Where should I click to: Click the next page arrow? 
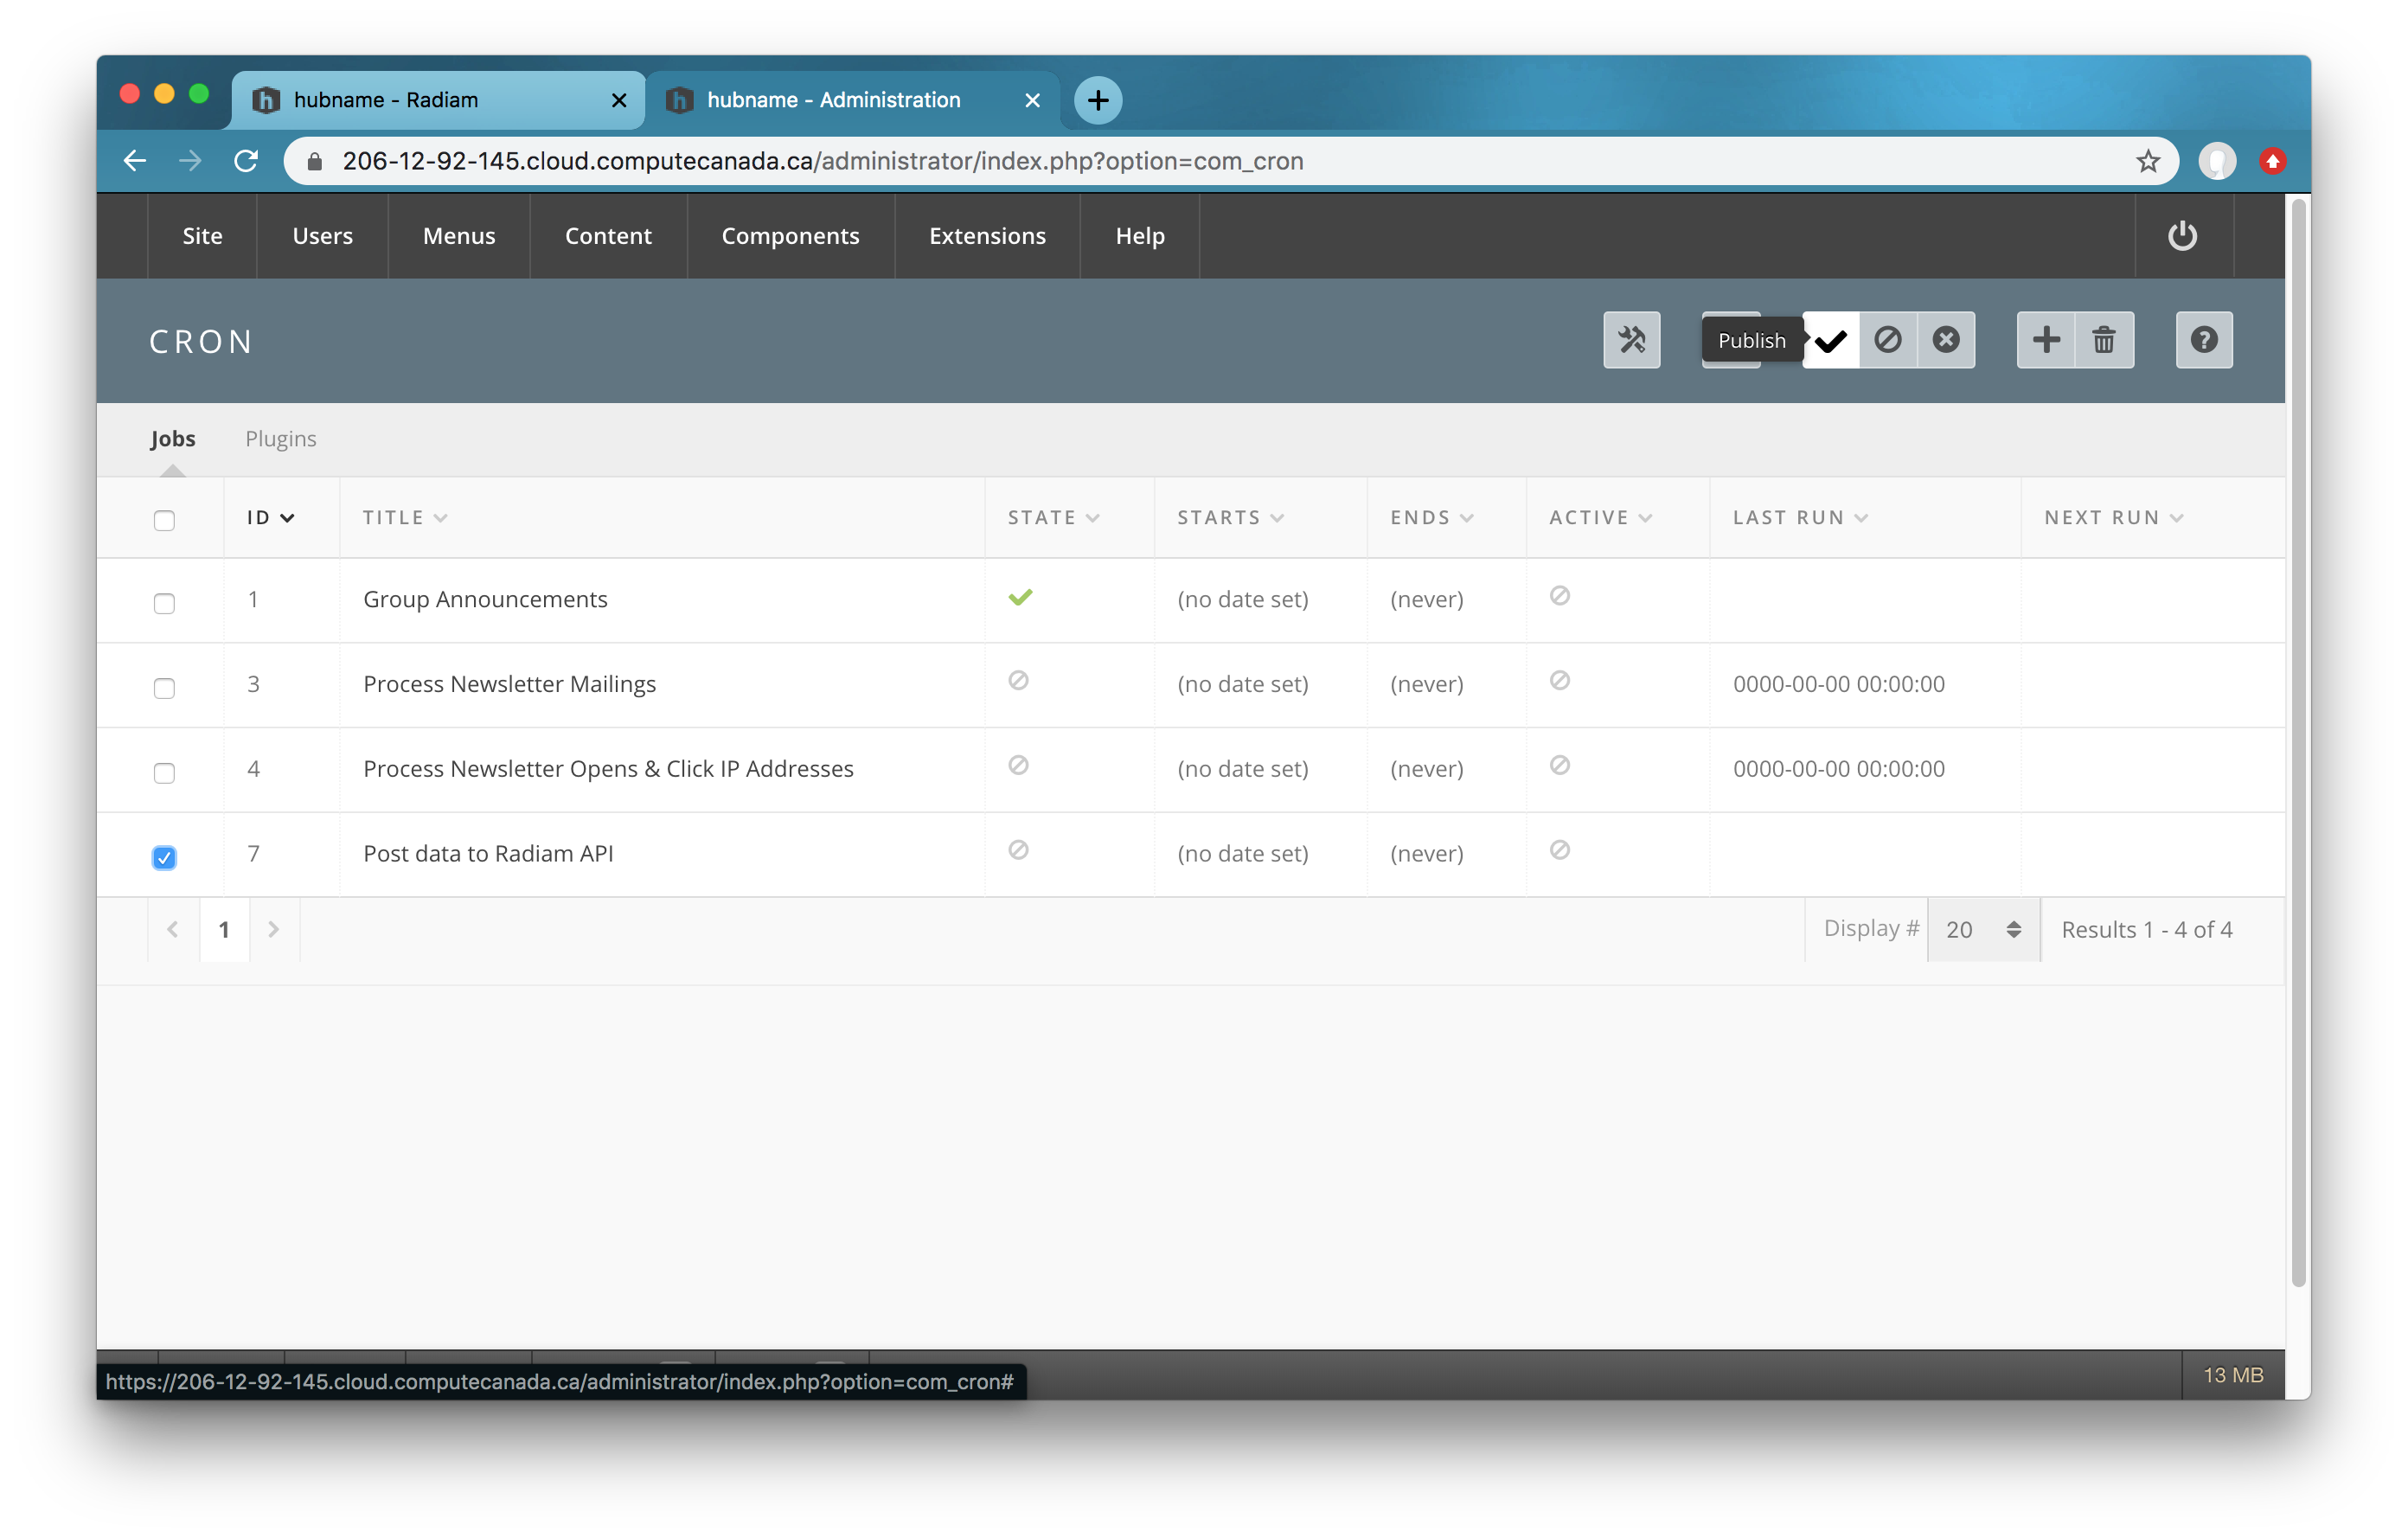(273, 930)
